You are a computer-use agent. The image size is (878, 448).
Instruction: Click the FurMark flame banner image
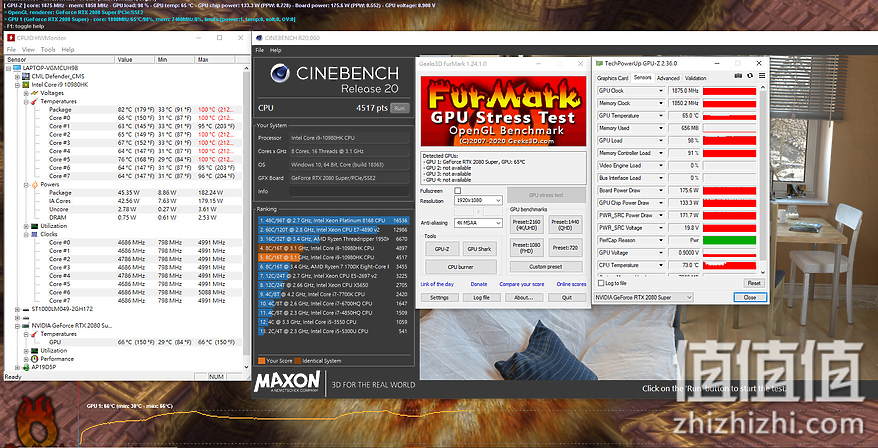(x=503, y=111)
